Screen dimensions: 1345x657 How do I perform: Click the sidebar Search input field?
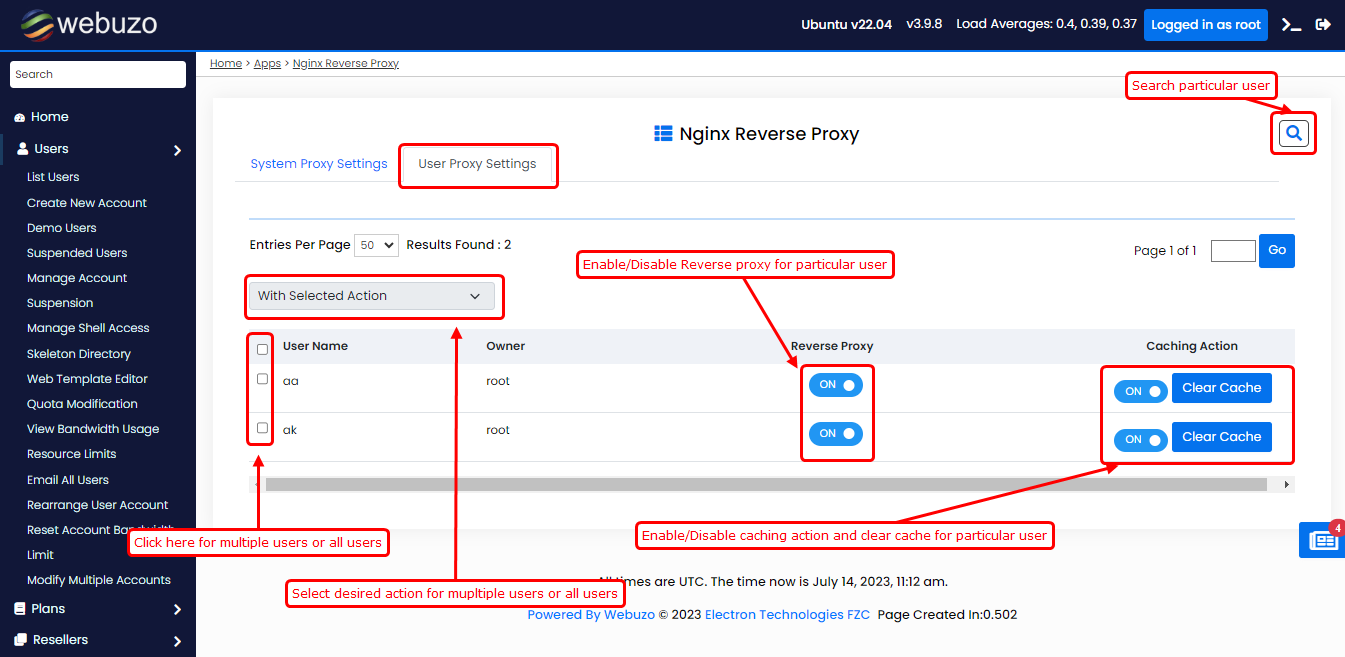97,75
